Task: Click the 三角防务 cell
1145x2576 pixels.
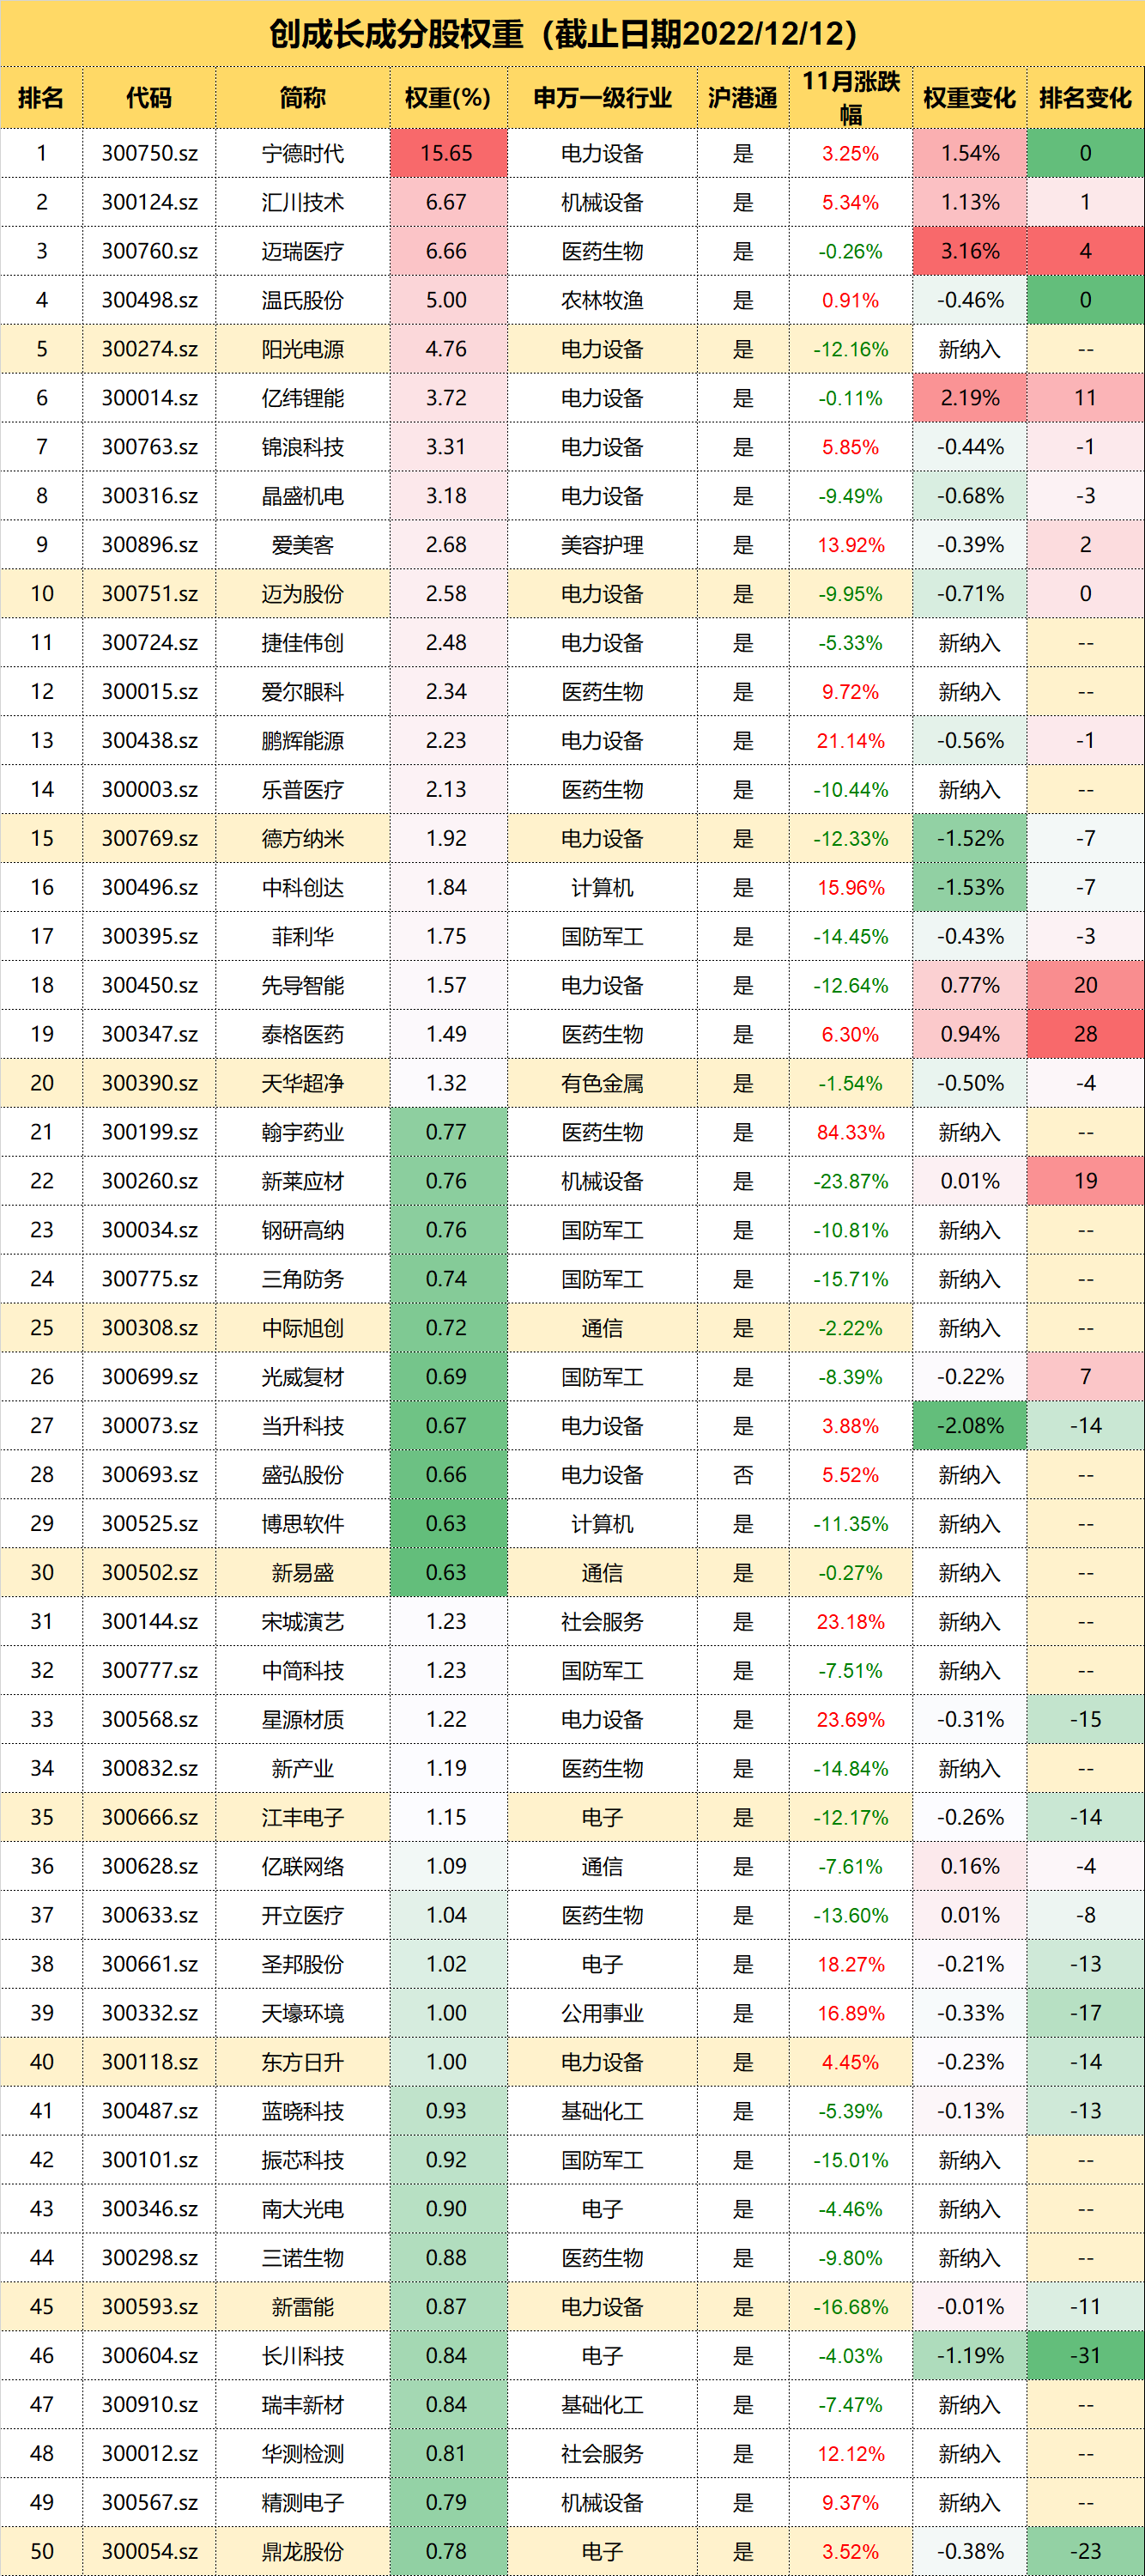Action: tap(302, 1279)
